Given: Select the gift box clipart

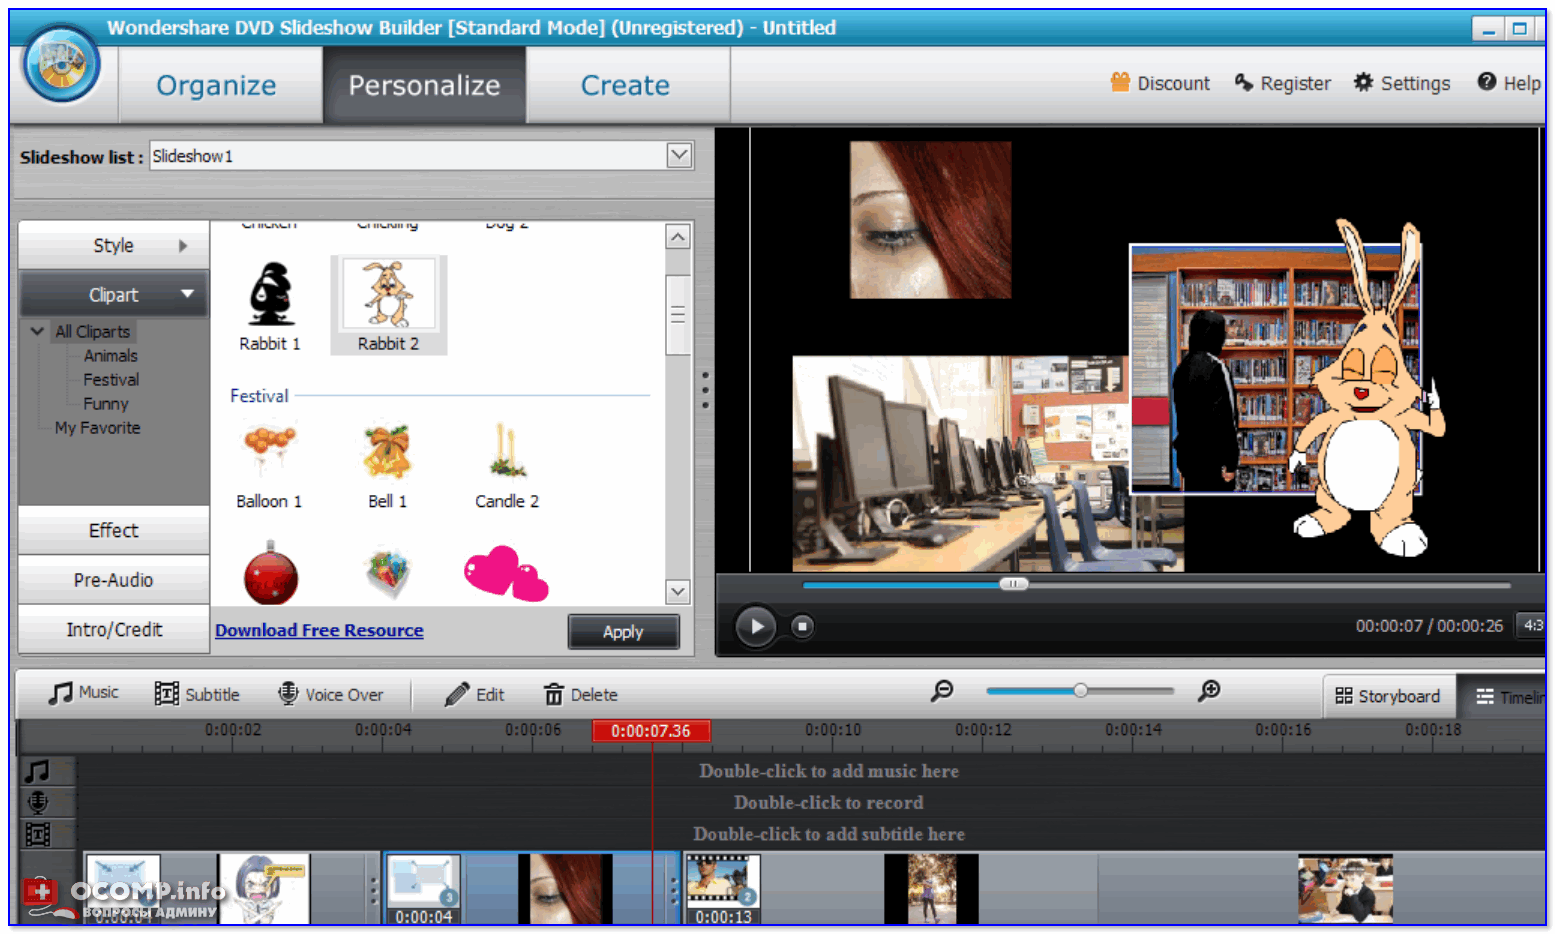Looking at the screenshot, I should [388, 574].
